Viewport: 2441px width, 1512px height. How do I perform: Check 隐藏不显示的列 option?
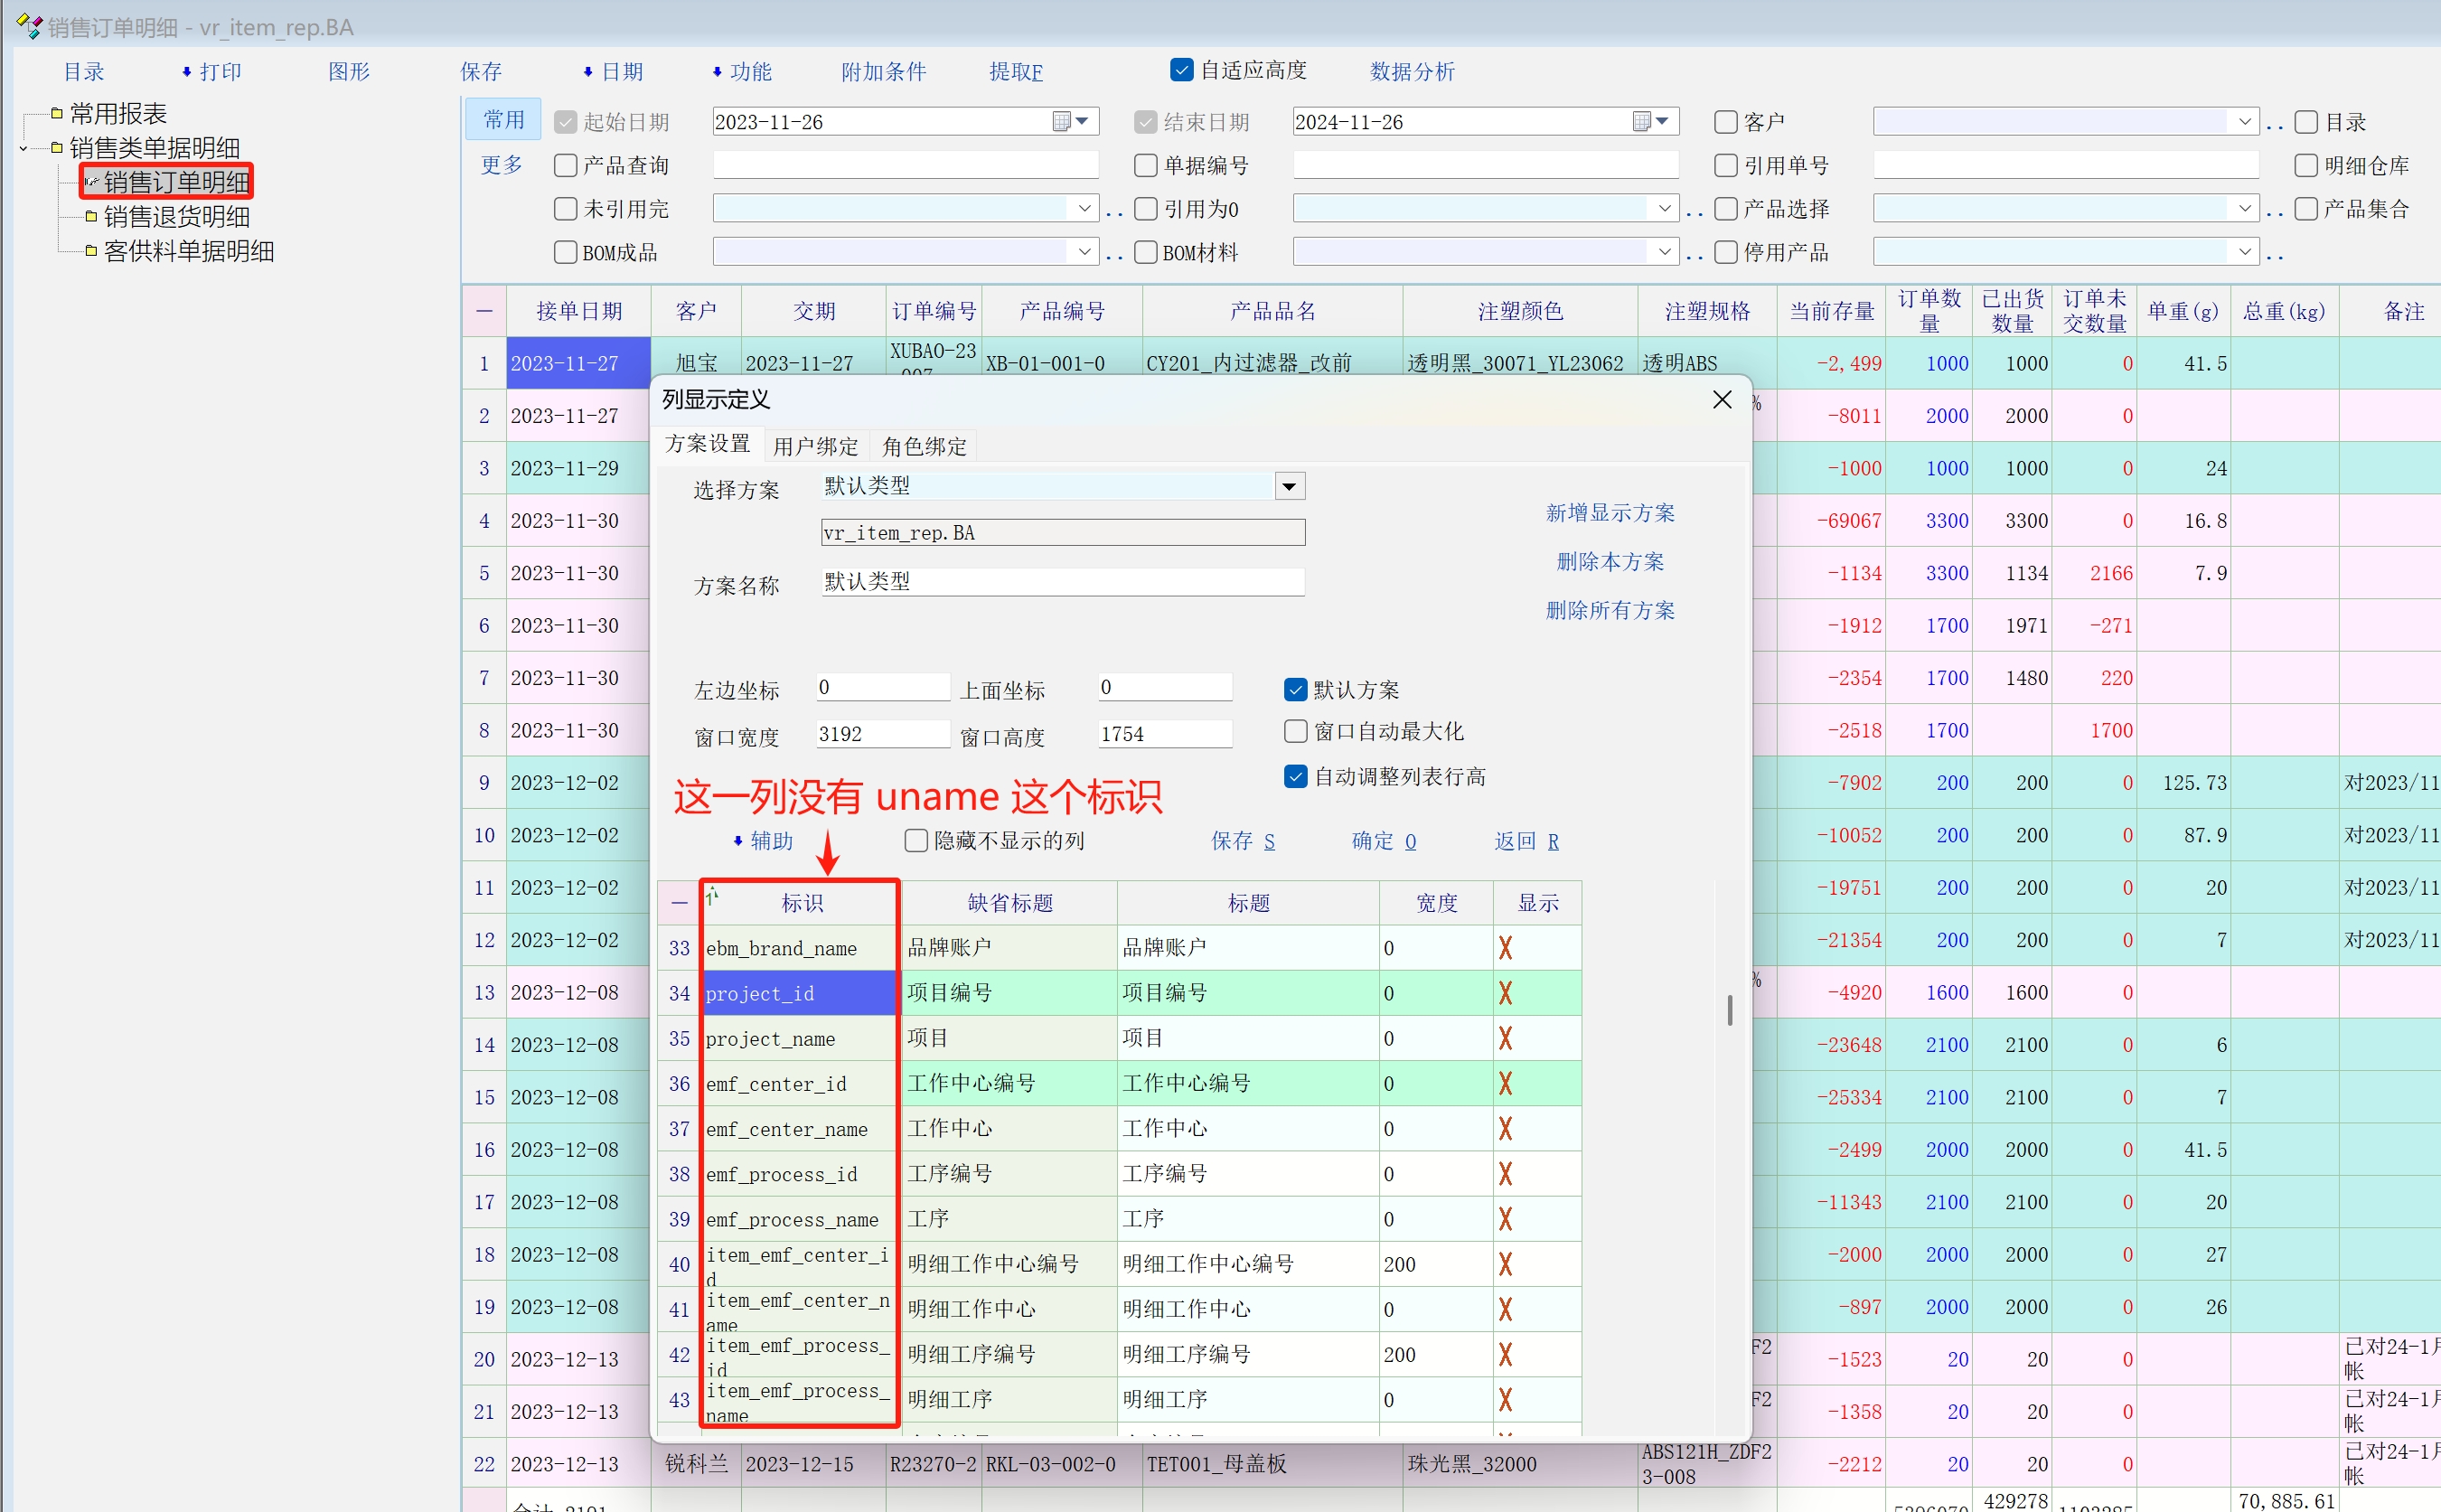click(916, 841)
